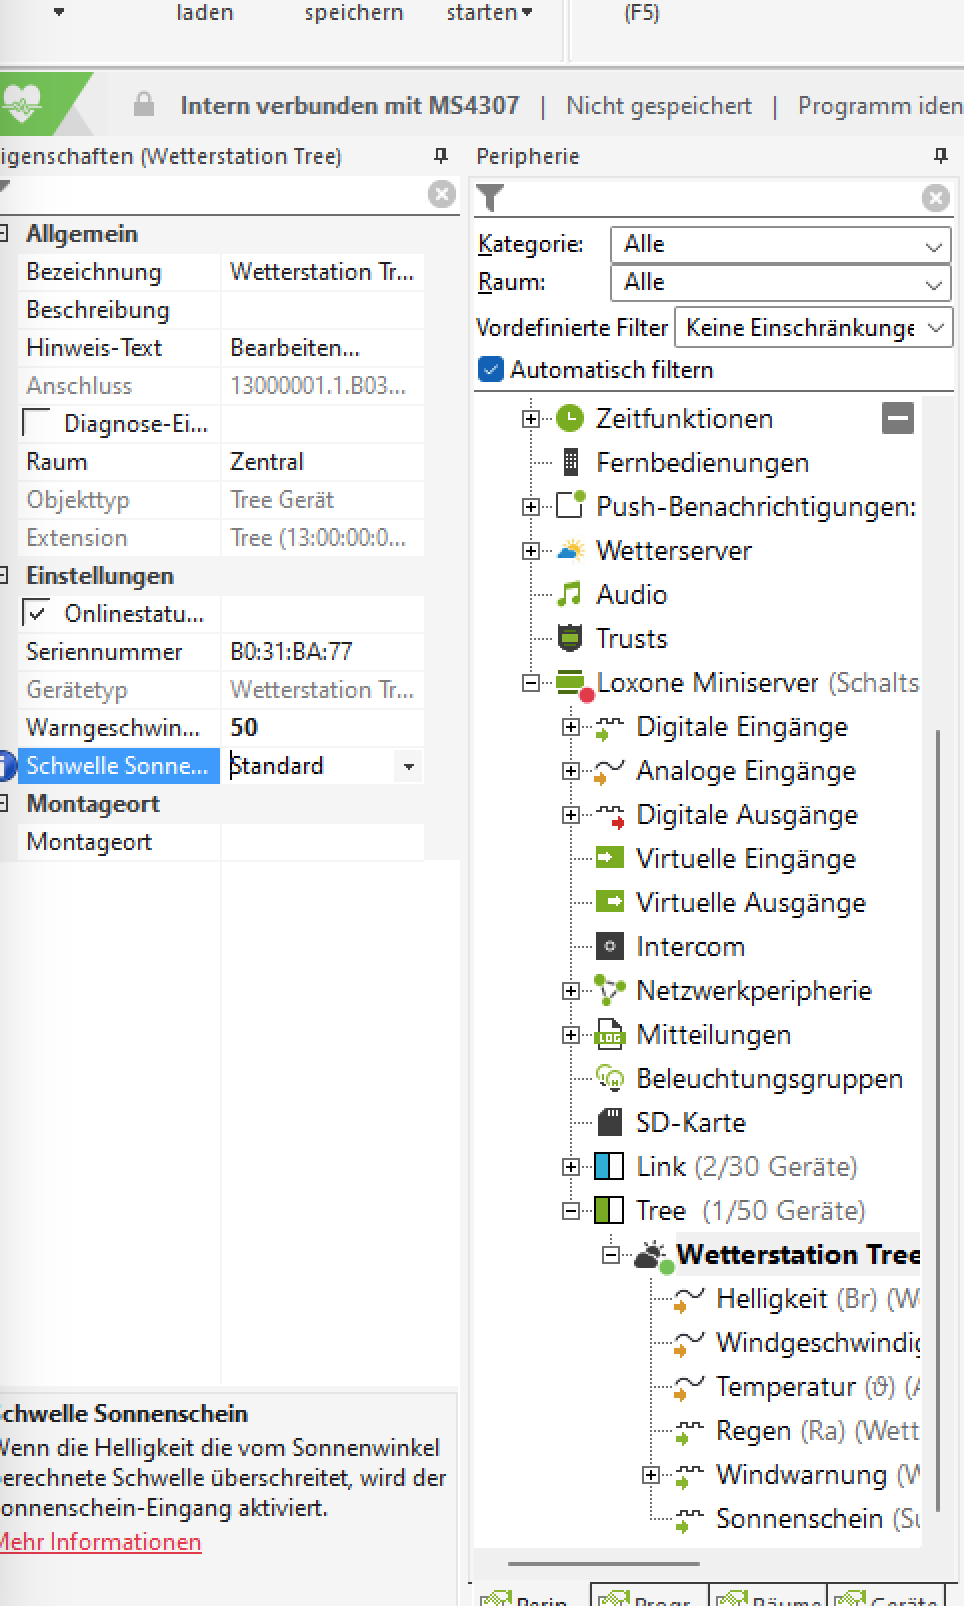Switch to the Peripherie bottom tab

[x=530, y=1595]
